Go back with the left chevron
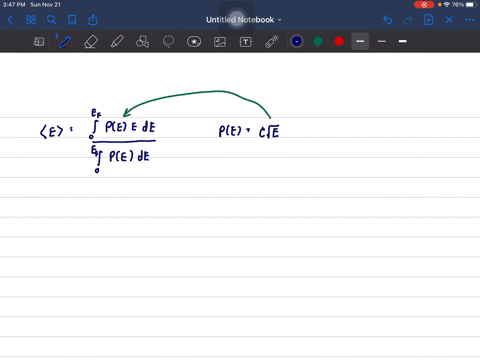The image size is (480, 360). [10, 20]
